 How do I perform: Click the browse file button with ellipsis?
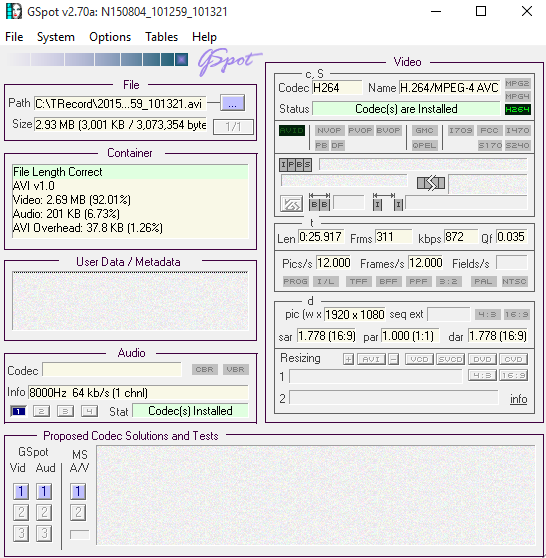point(232,103)
